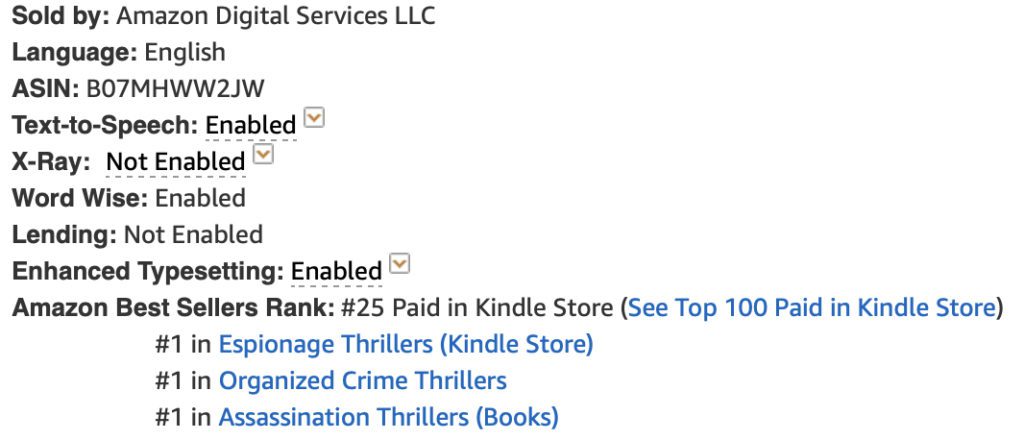
Task: Click the Lending Not Enabled value
Action: click(193, 235)
